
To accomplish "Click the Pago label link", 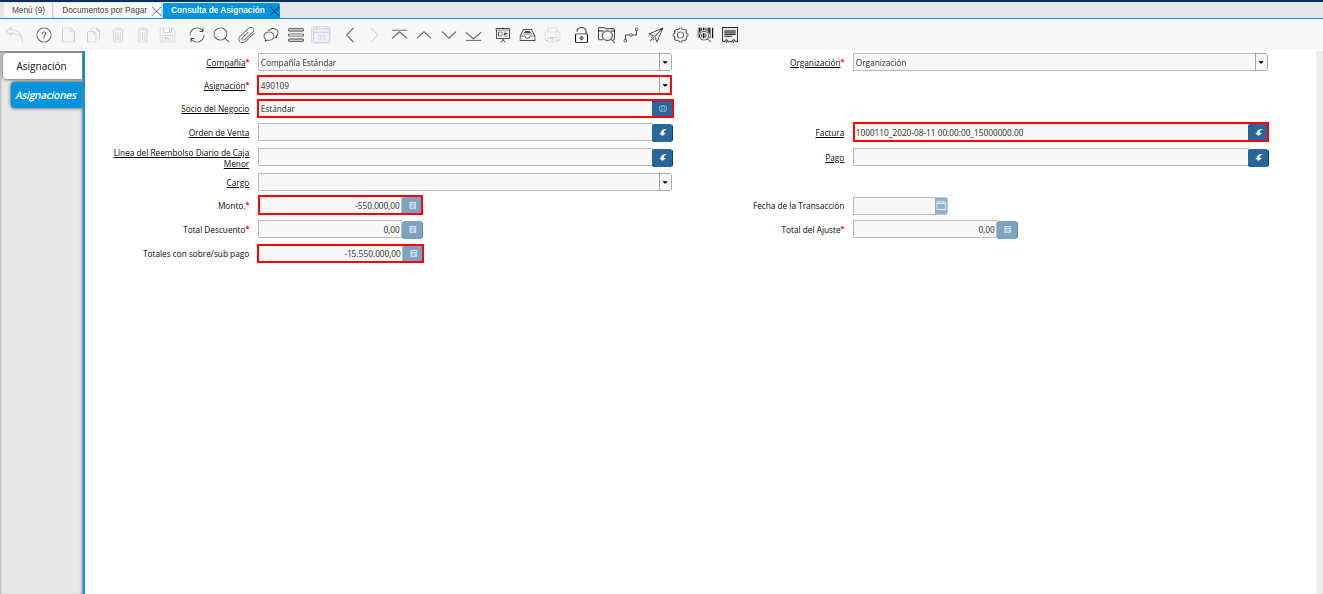I will tap(835, 158).
